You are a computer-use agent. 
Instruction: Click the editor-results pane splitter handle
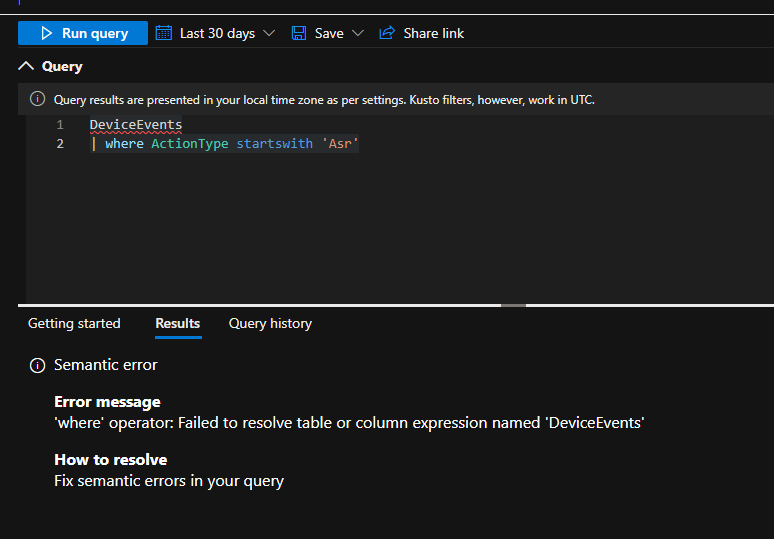[513, 306]
